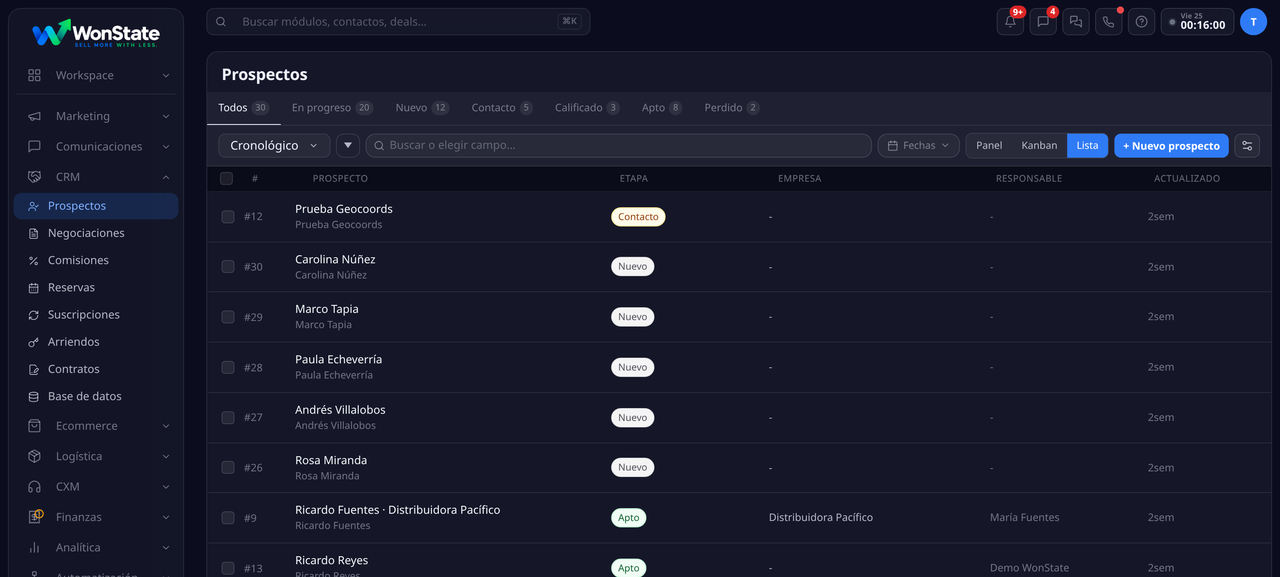Switch to the Apto tab
Screen dimensions: 1280x577
tap(661, 107)
